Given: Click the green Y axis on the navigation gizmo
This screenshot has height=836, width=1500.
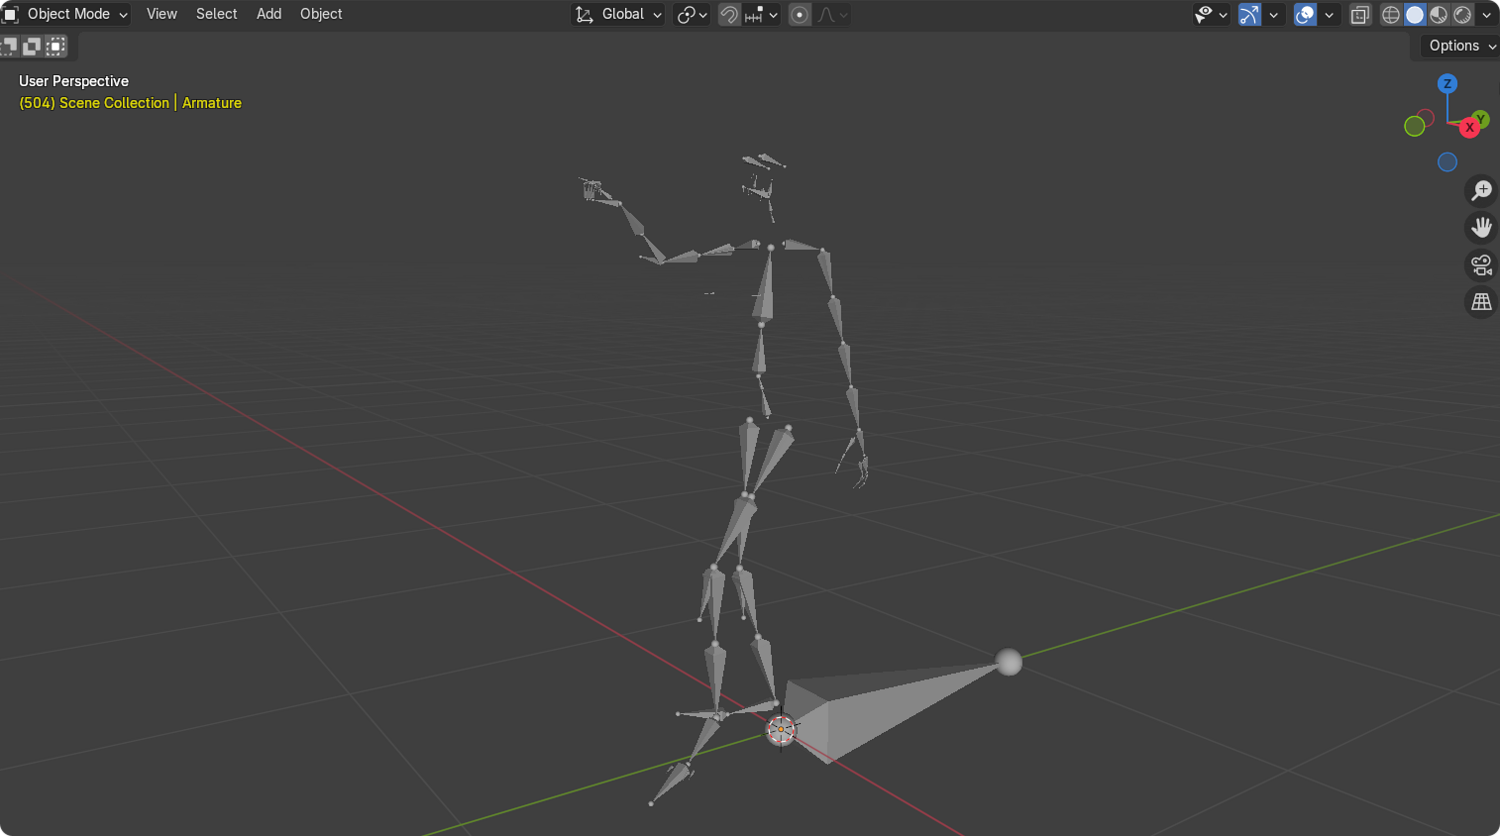Looking at the screenshot, I should pos(1480,119).
